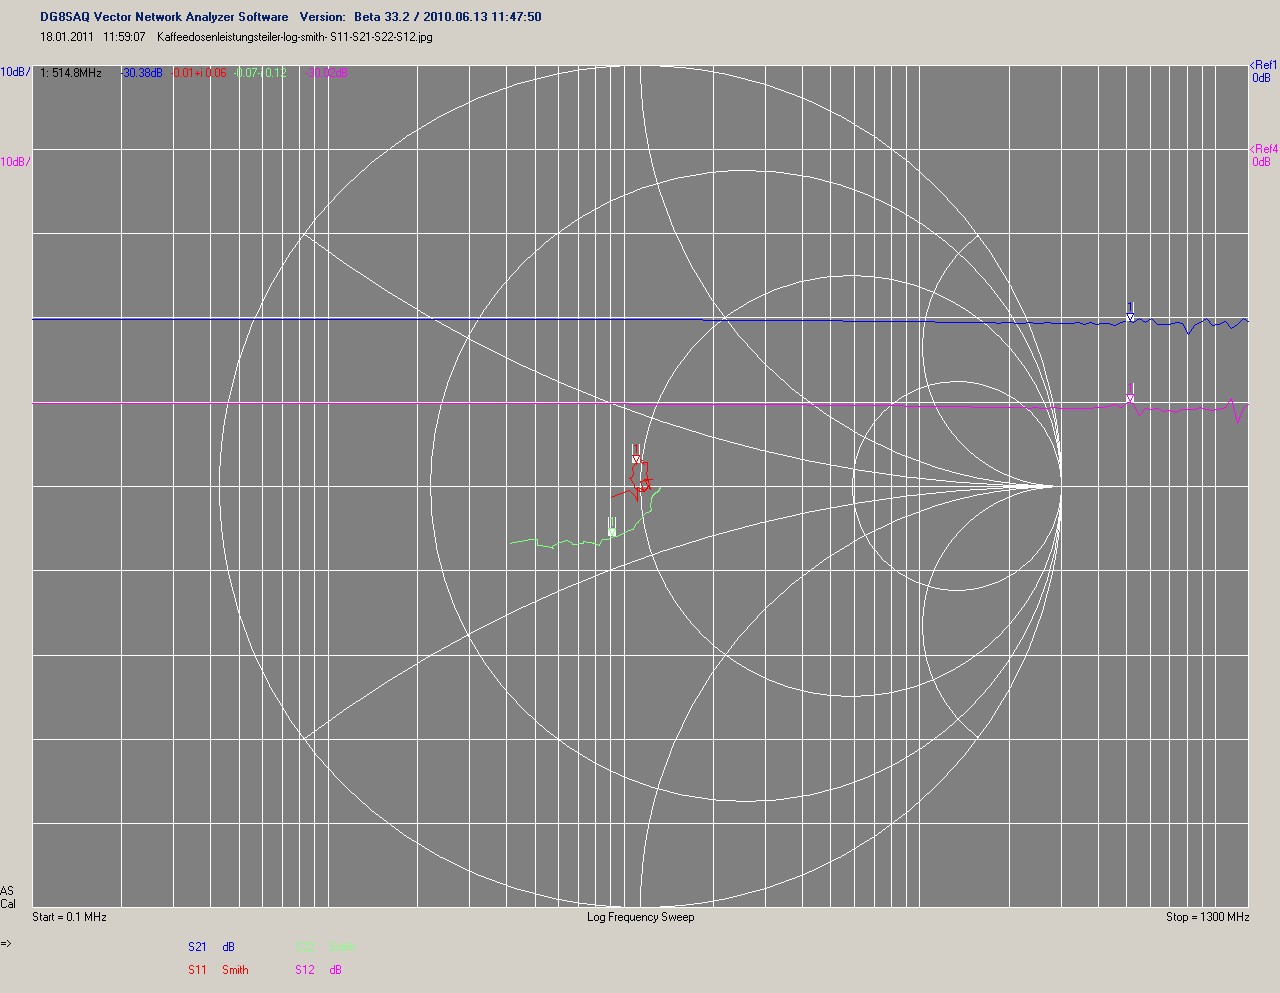Click the arrow prompt icon at bottom left

click(6, 943)
